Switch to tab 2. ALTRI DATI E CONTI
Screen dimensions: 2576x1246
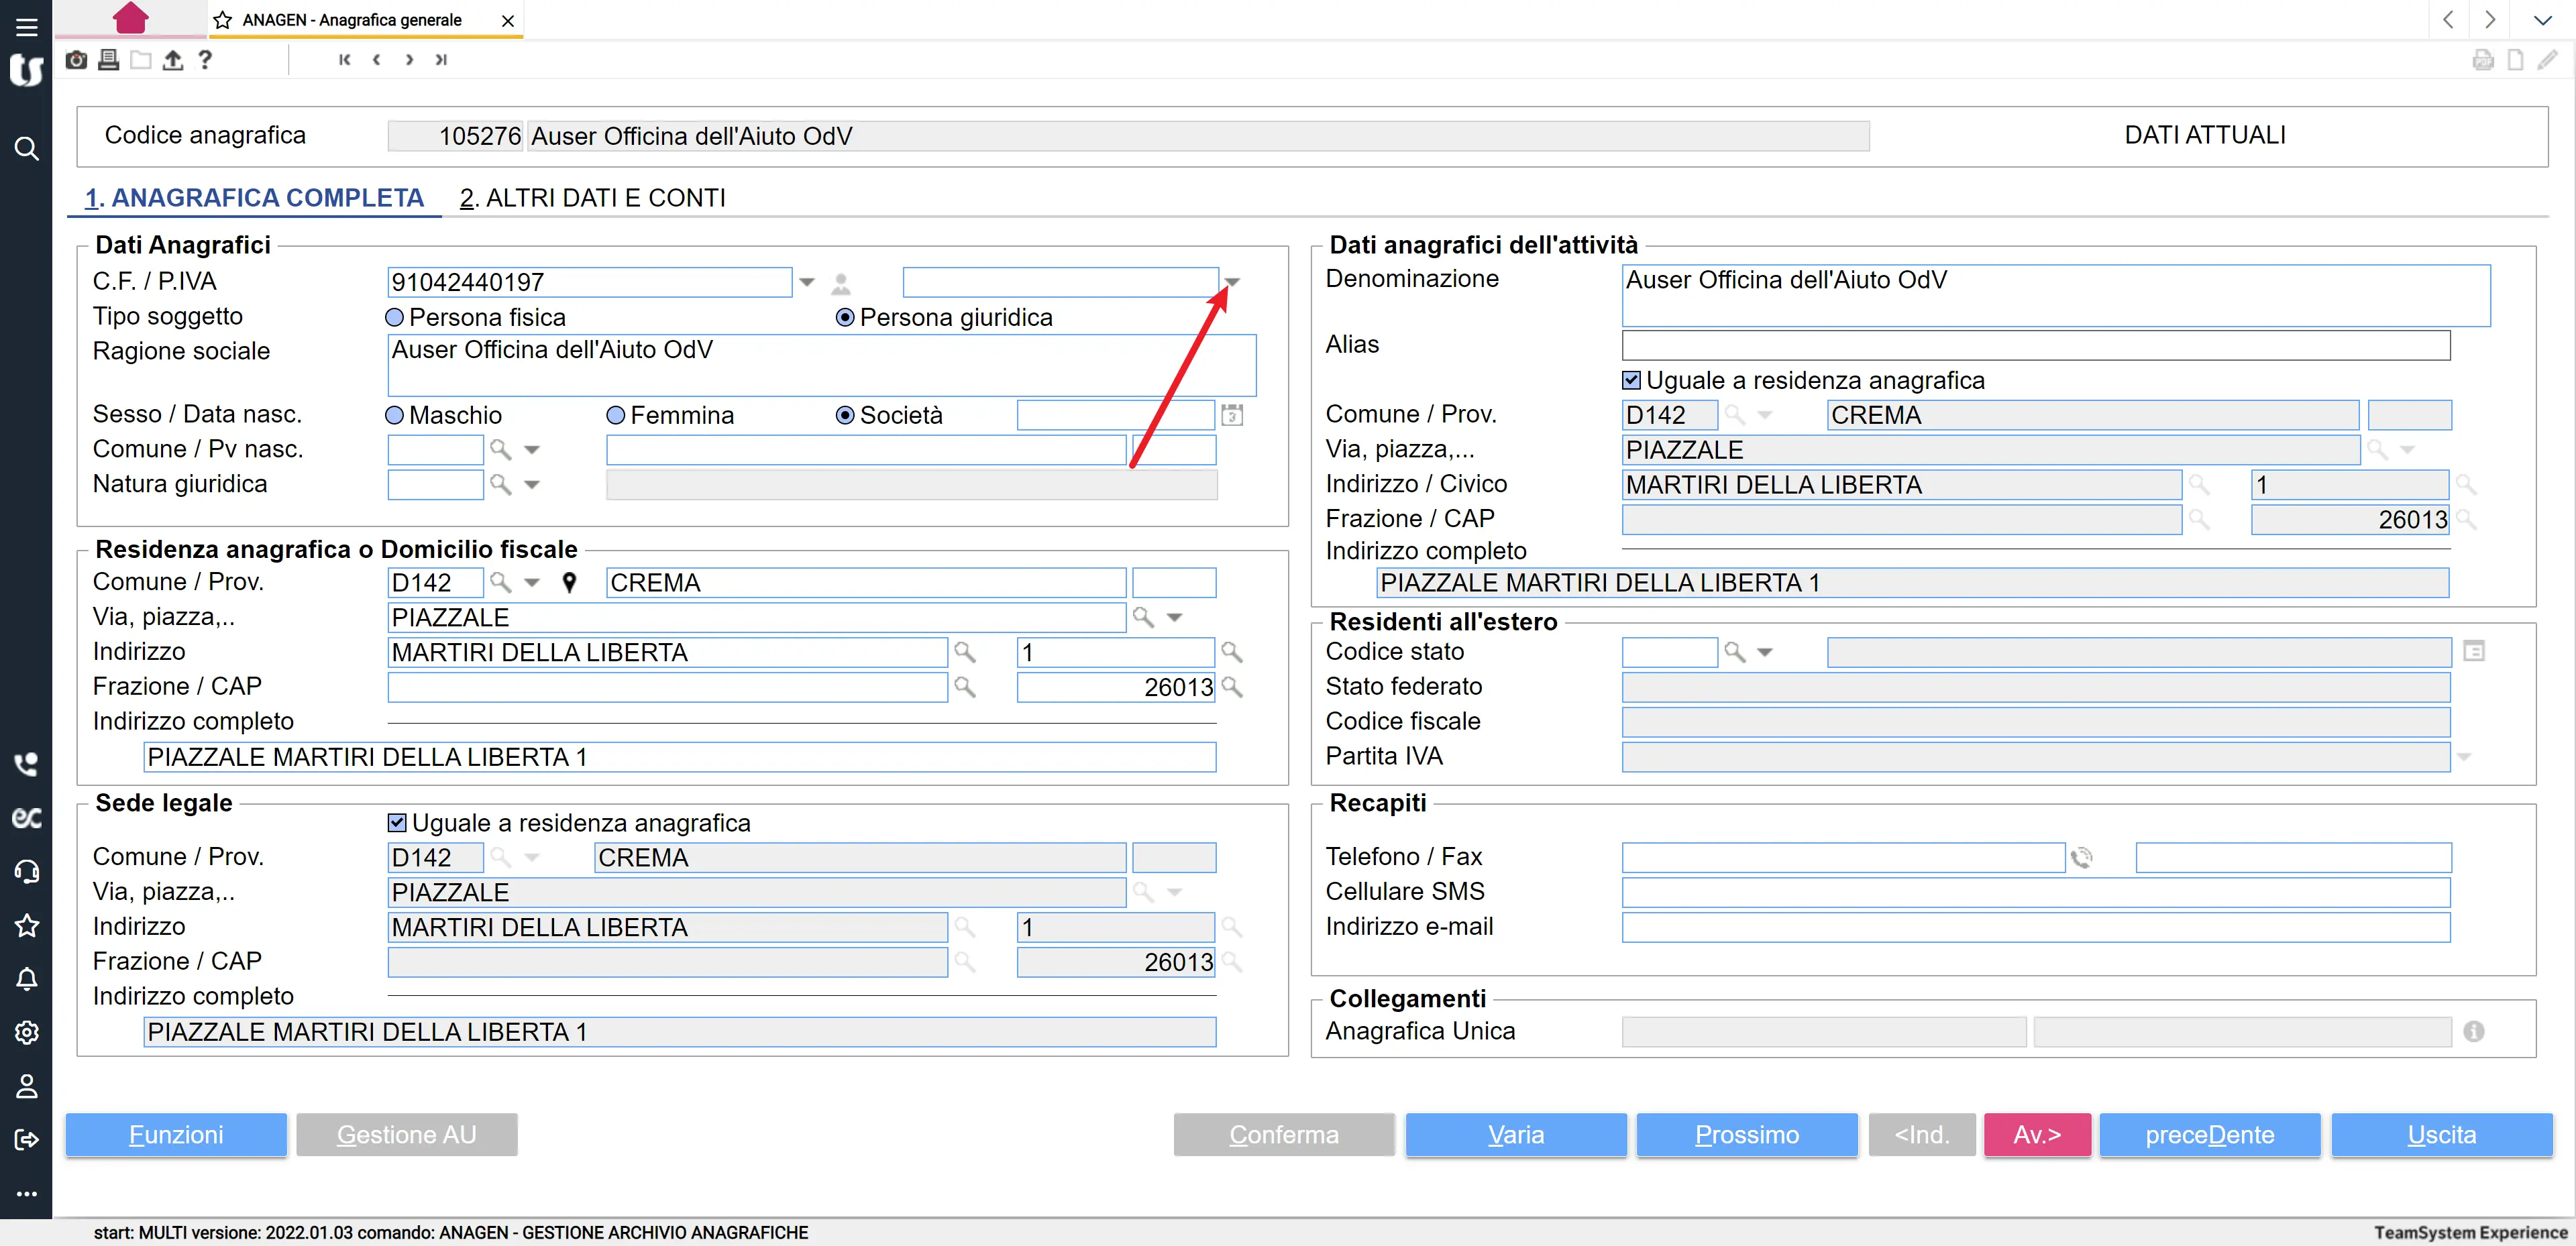click(x=592, y=198)
